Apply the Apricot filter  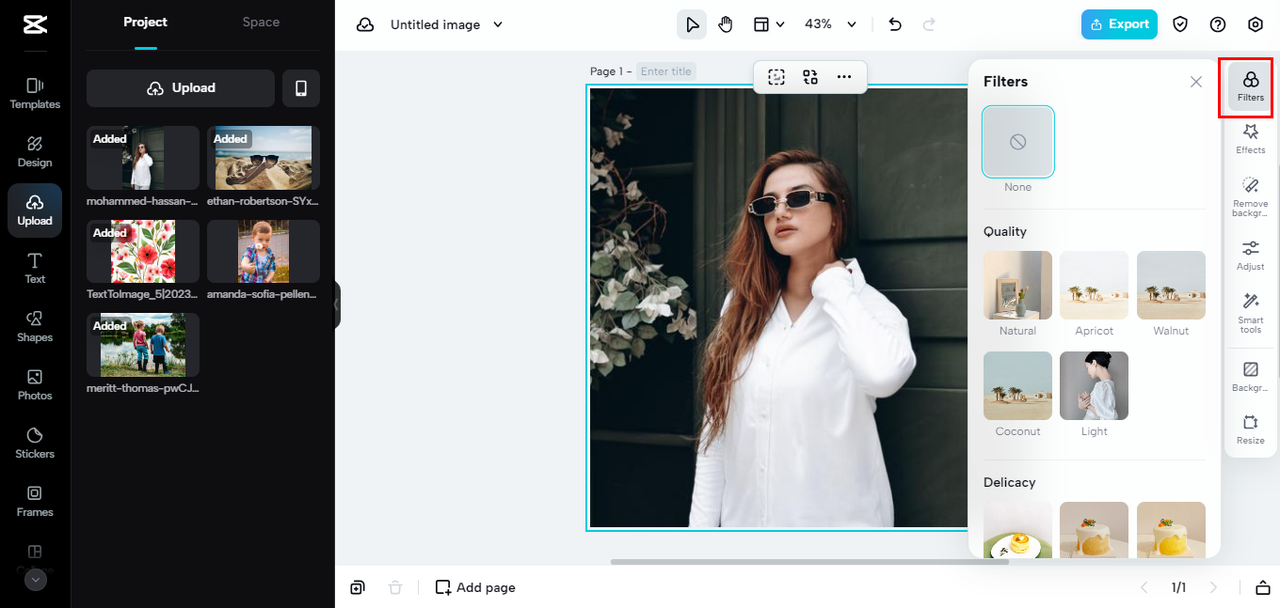click(x=1094, y=285)
